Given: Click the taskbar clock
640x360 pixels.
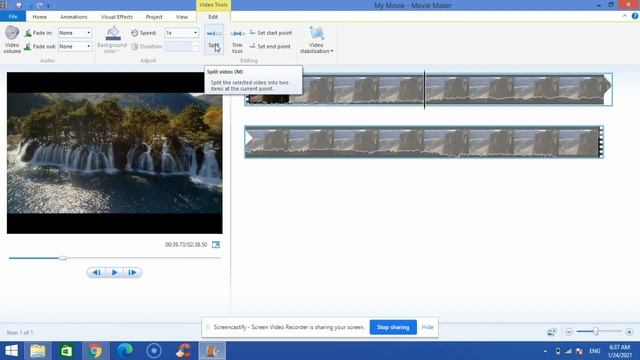Looking at the screenshot, I should (x=620, y=351).
